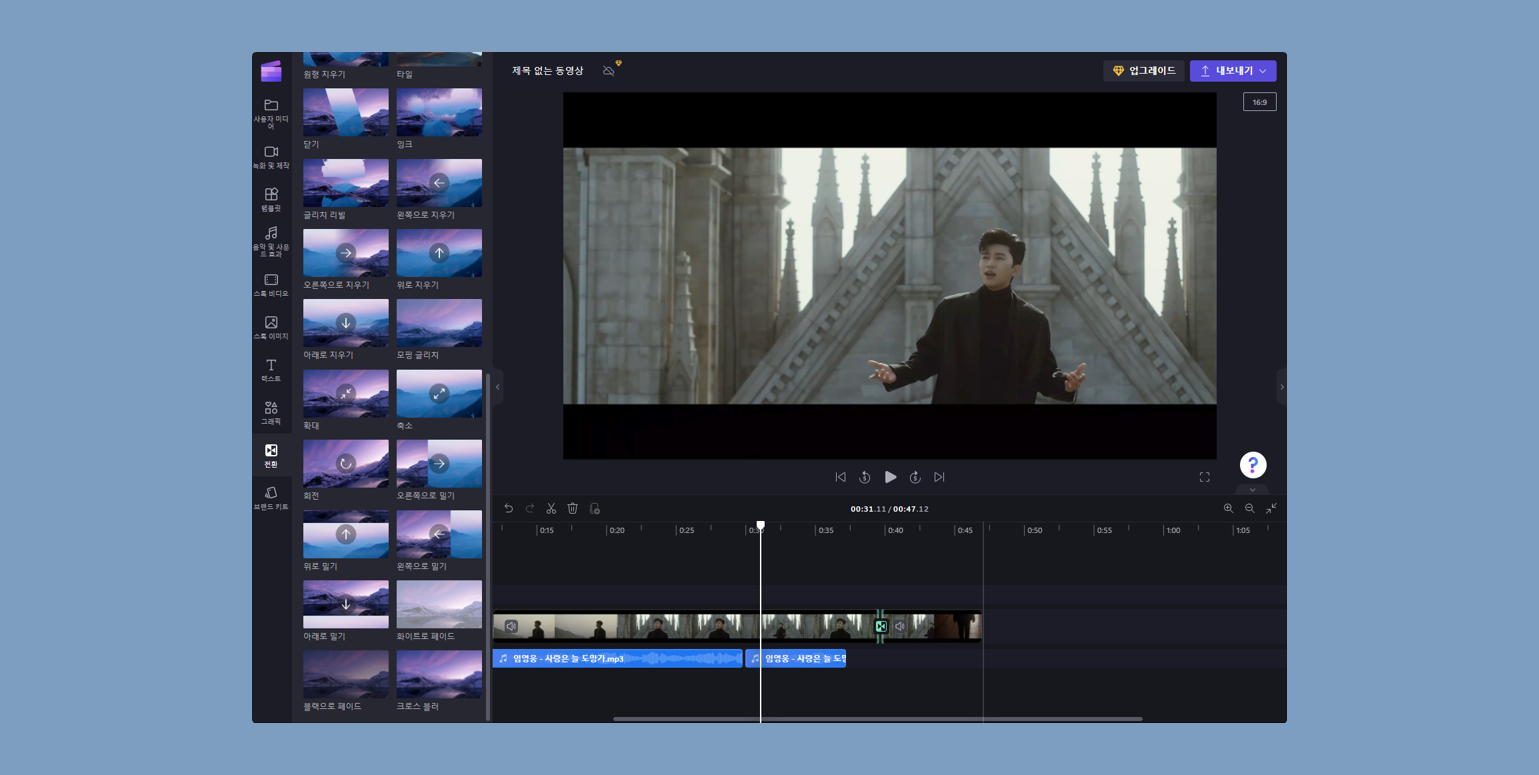Choose the 글리치 리빌 transition

click(346, 182)
